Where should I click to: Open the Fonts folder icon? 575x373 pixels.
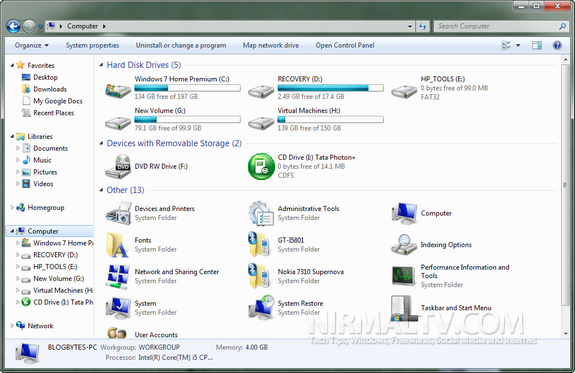[117, 244]
